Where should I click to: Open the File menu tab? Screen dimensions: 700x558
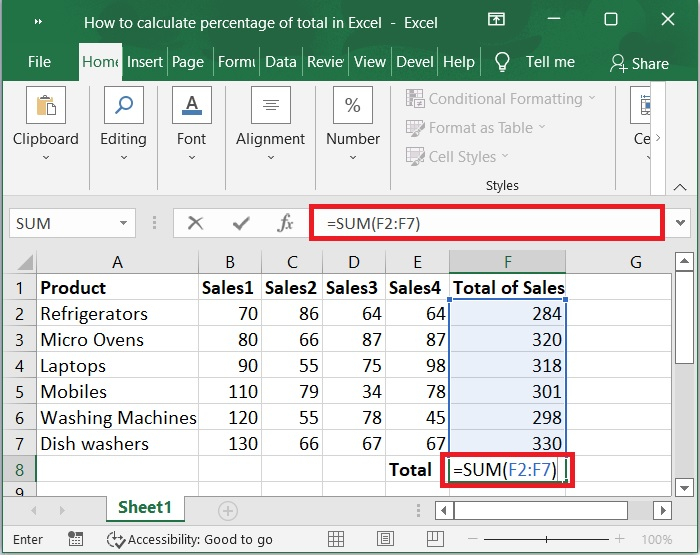click(39, 62)
